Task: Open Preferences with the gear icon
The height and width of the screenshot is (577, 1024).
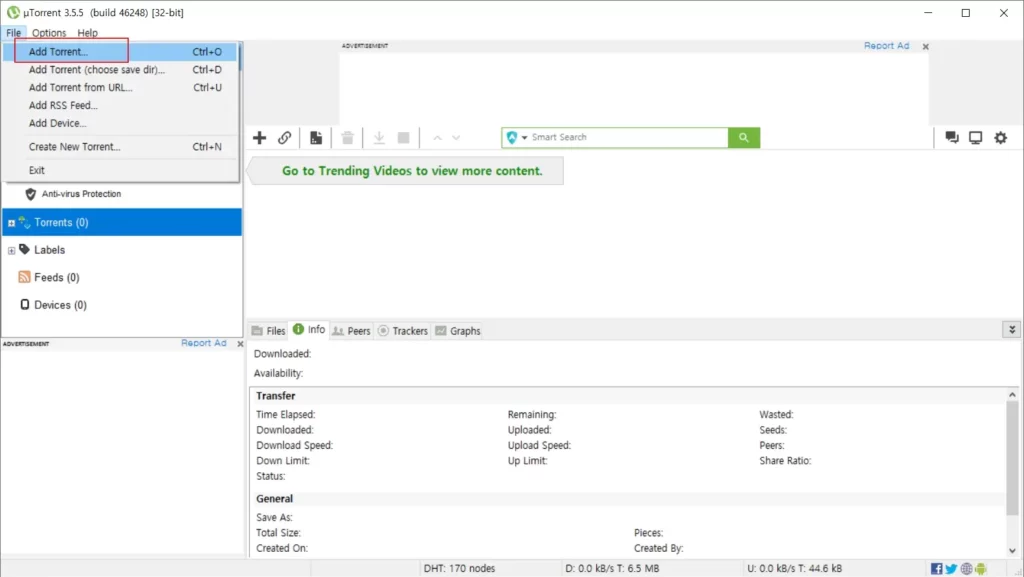Action: pyautogui.click(x=1000, y=138)
